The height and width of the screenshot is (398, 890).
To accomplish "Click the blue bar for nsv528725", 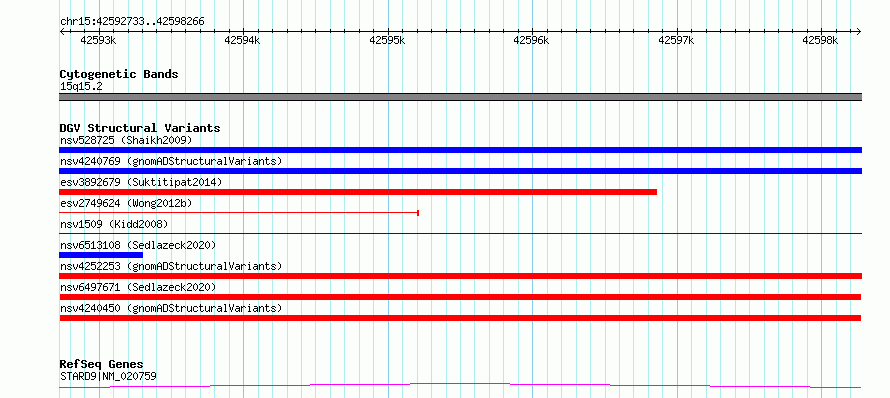I will click(460, 150).
